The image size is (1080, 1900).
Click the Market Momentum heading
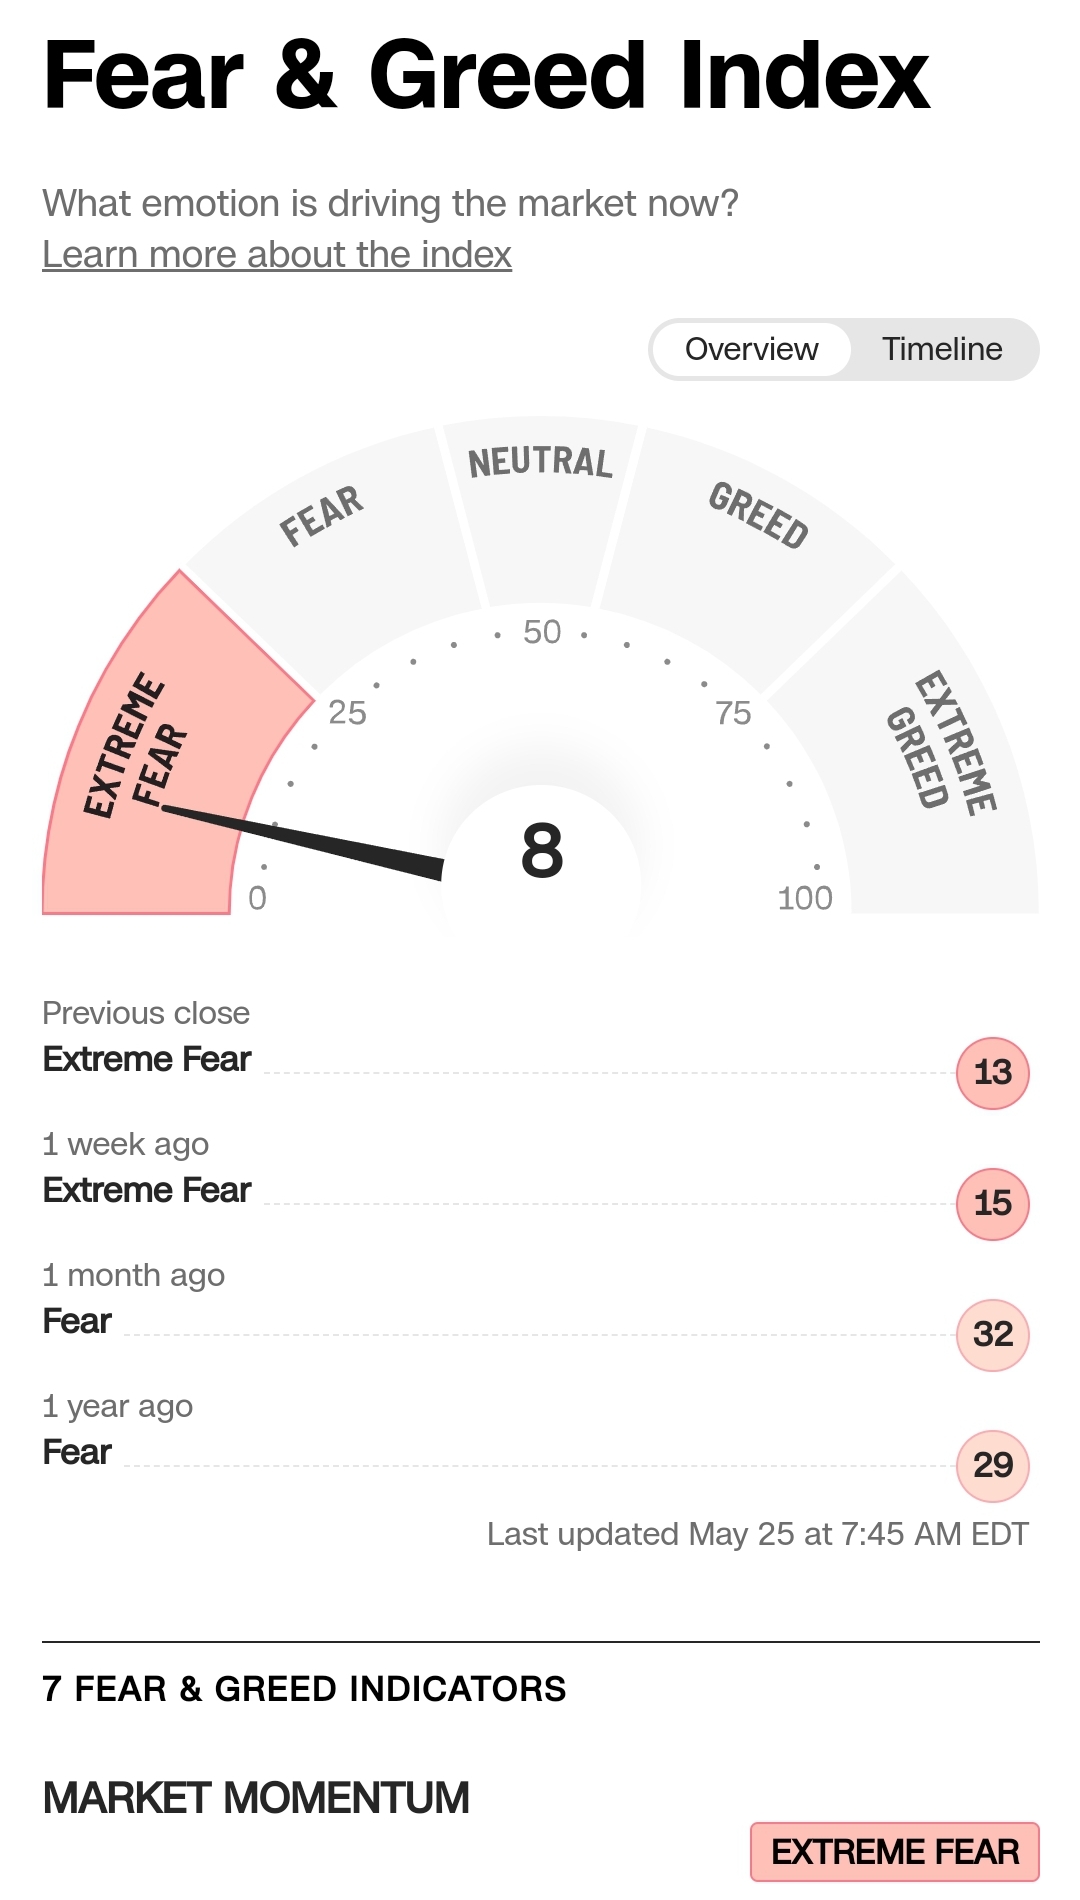(x=256, y=1798)
